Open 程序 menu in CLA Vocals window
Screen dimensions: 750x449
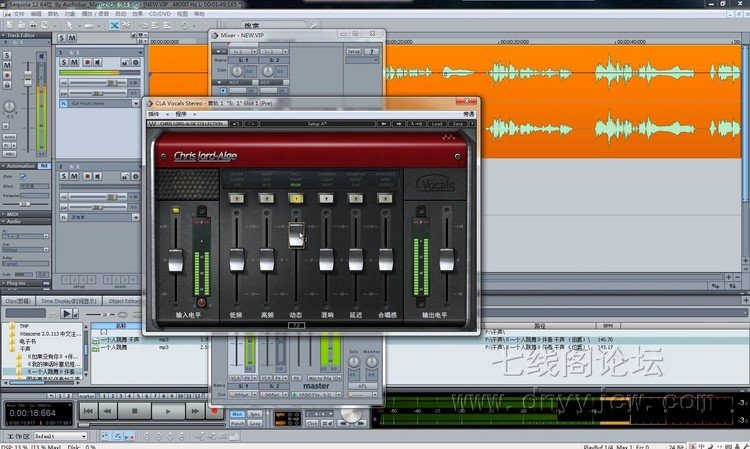(x=181, y=114)
